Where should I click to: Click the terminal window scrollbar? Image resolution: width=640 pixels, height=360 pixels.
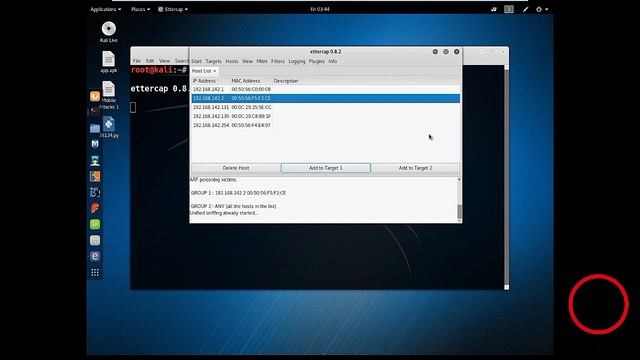(x=507, y=176)
